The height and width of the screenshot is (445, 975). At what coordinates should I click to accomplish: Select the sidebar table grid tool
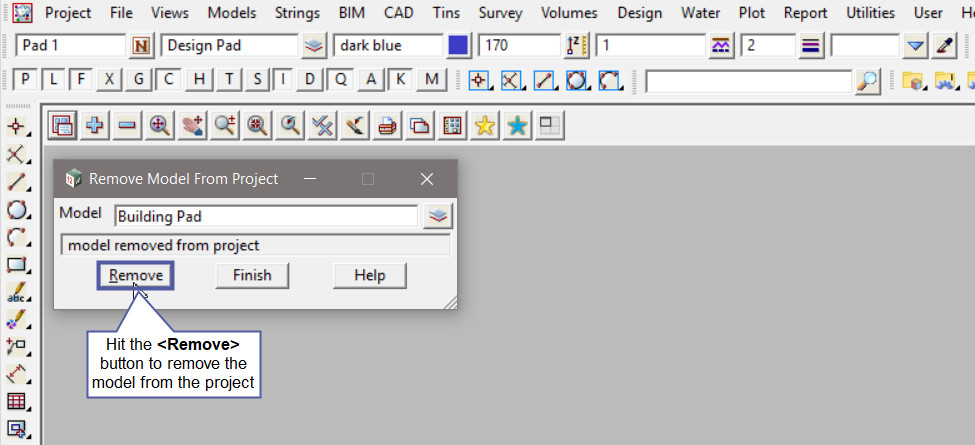[17, 401]
